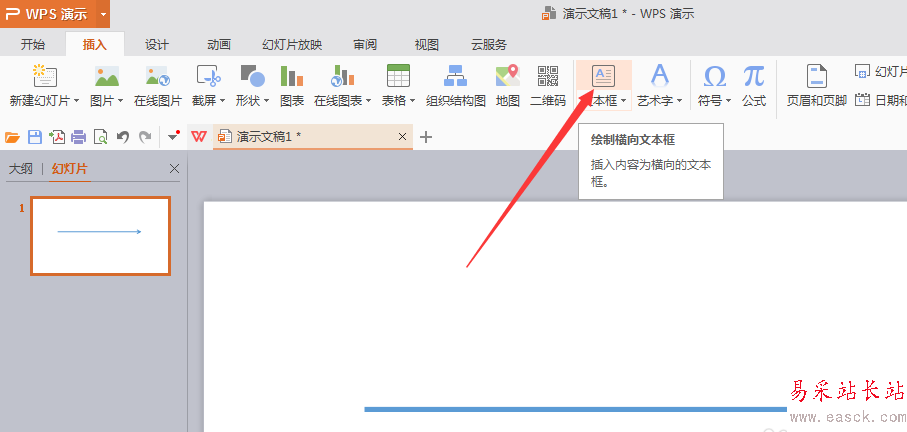The height and width of the screenshot is (432, 907).
Task: Click the New Slide (新建幻灯片) icon
Action: tap(45, 76)
